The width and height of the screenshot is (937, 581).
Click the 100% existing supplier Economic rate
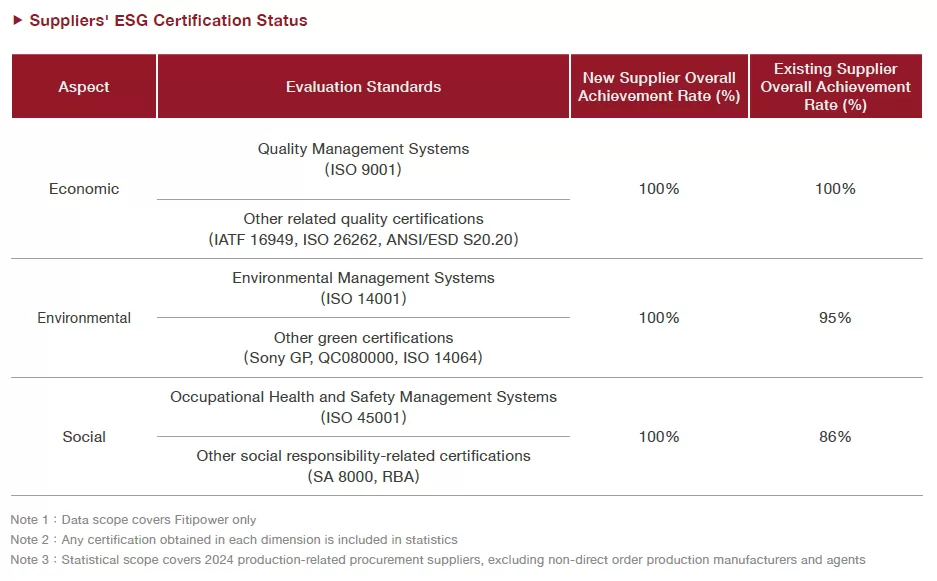pyautogui.click(x=835, y=189)
